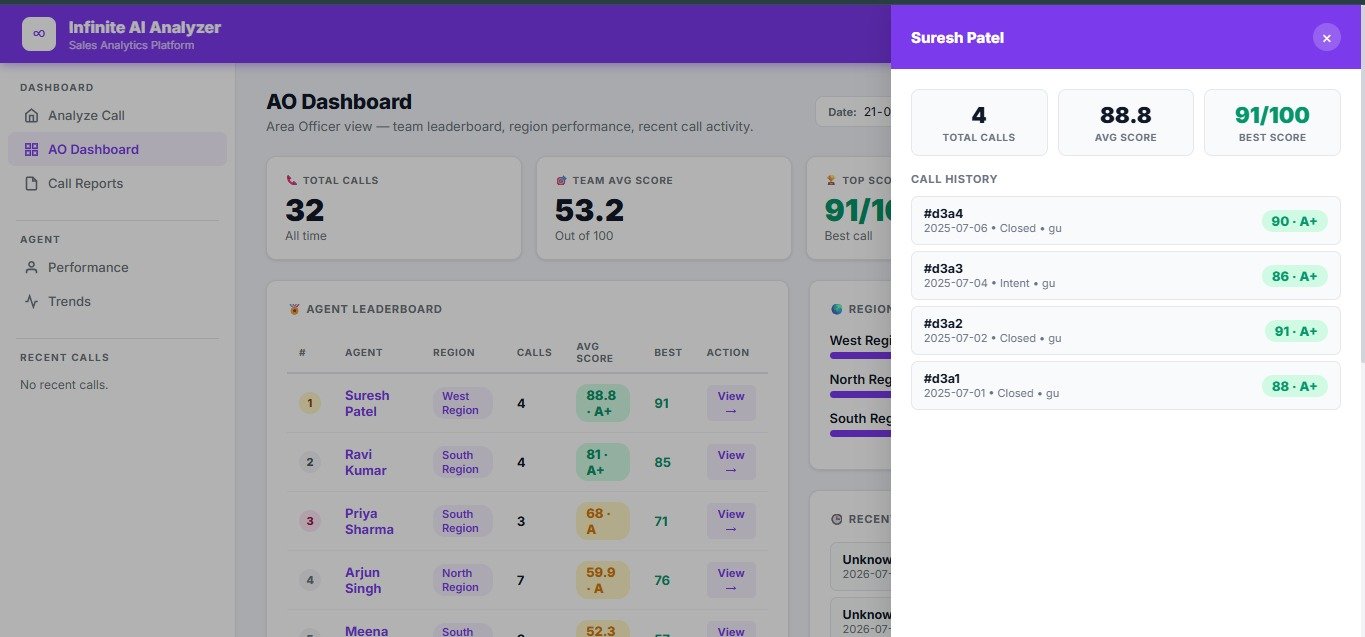Open call #d3a3 in call history

coord(1125,275)
